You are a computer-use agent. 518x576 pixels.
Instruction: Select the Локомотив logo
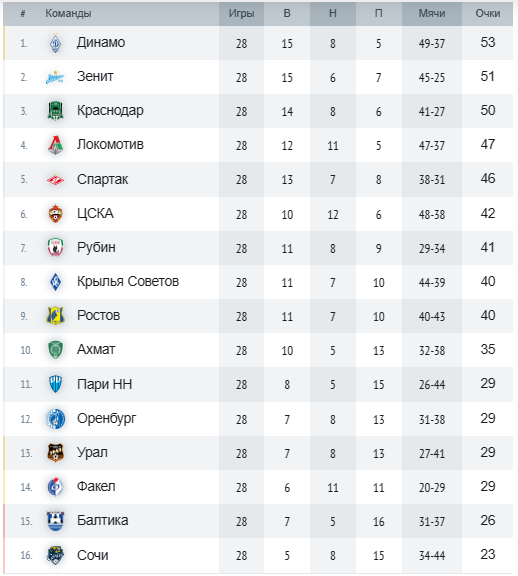point(55,145)
